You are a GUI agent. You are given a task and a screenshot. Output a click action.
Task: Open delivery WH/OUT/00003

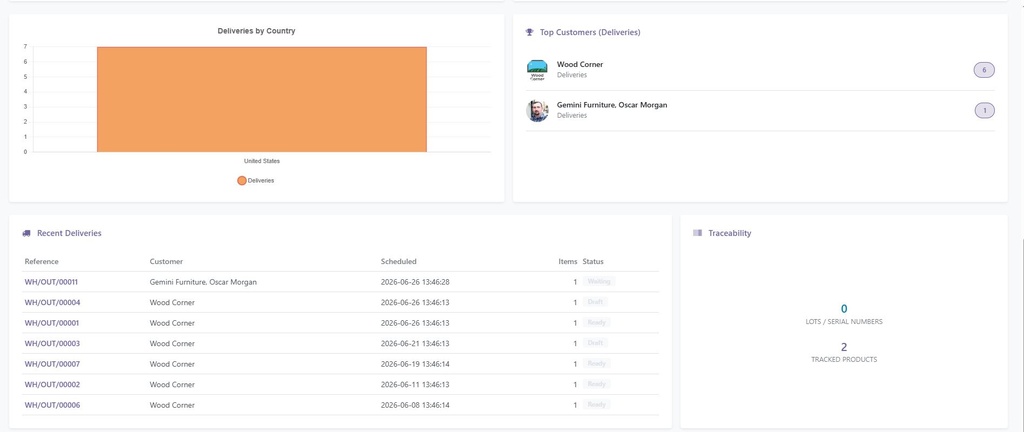tap(52, 343)
